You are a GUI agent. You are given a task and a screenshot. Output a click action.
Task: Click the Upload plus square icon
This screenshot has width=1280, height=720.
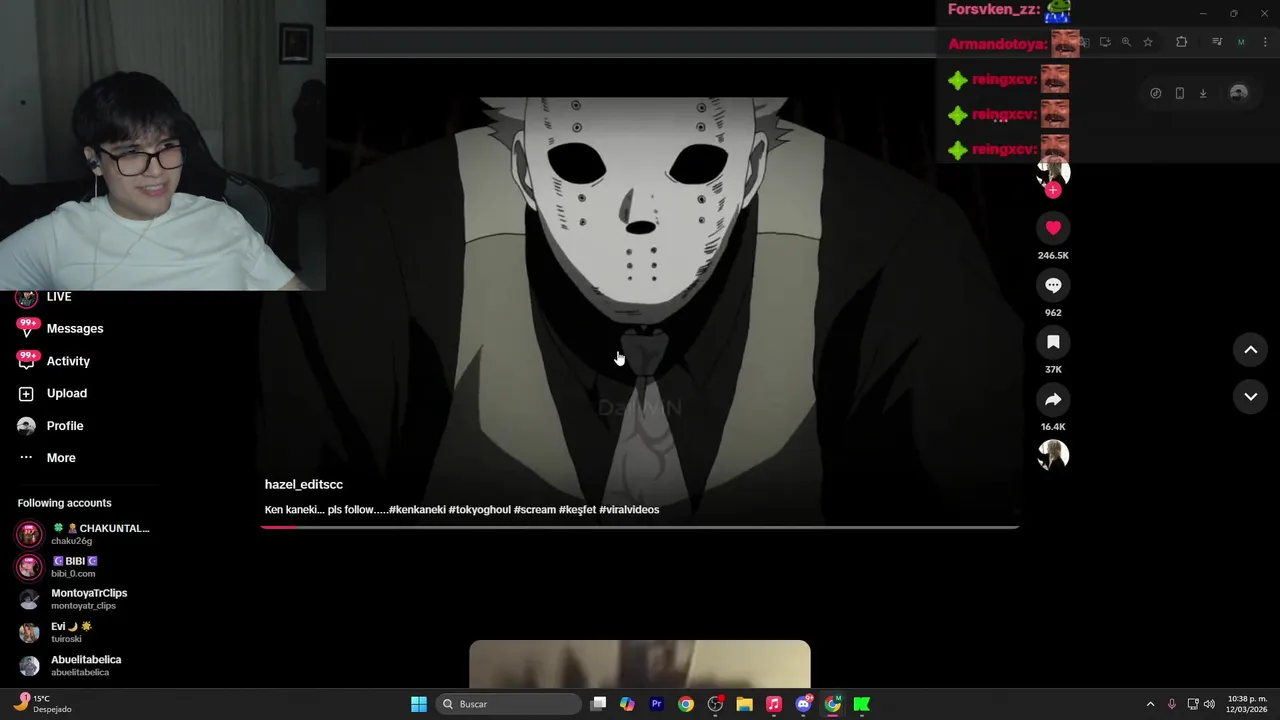tap(27, 394)
